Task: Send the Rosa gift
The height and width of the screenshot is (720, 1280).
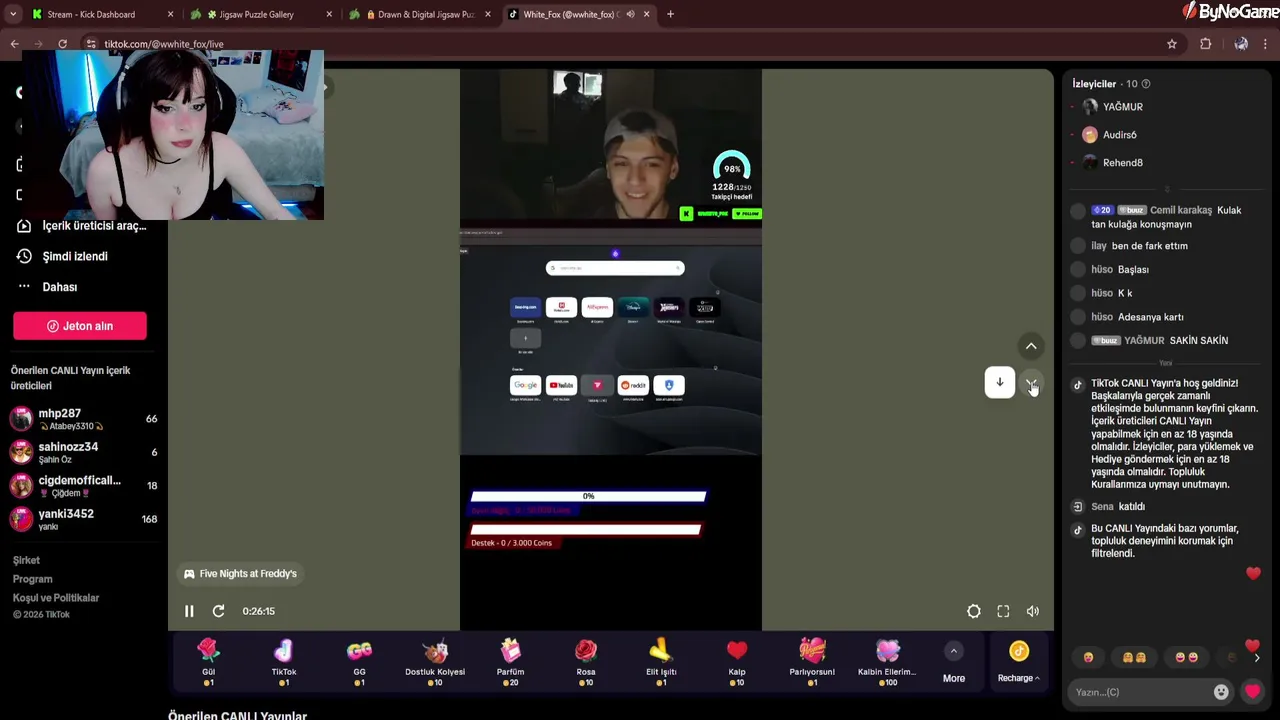Action: click(x=586, y=661)
